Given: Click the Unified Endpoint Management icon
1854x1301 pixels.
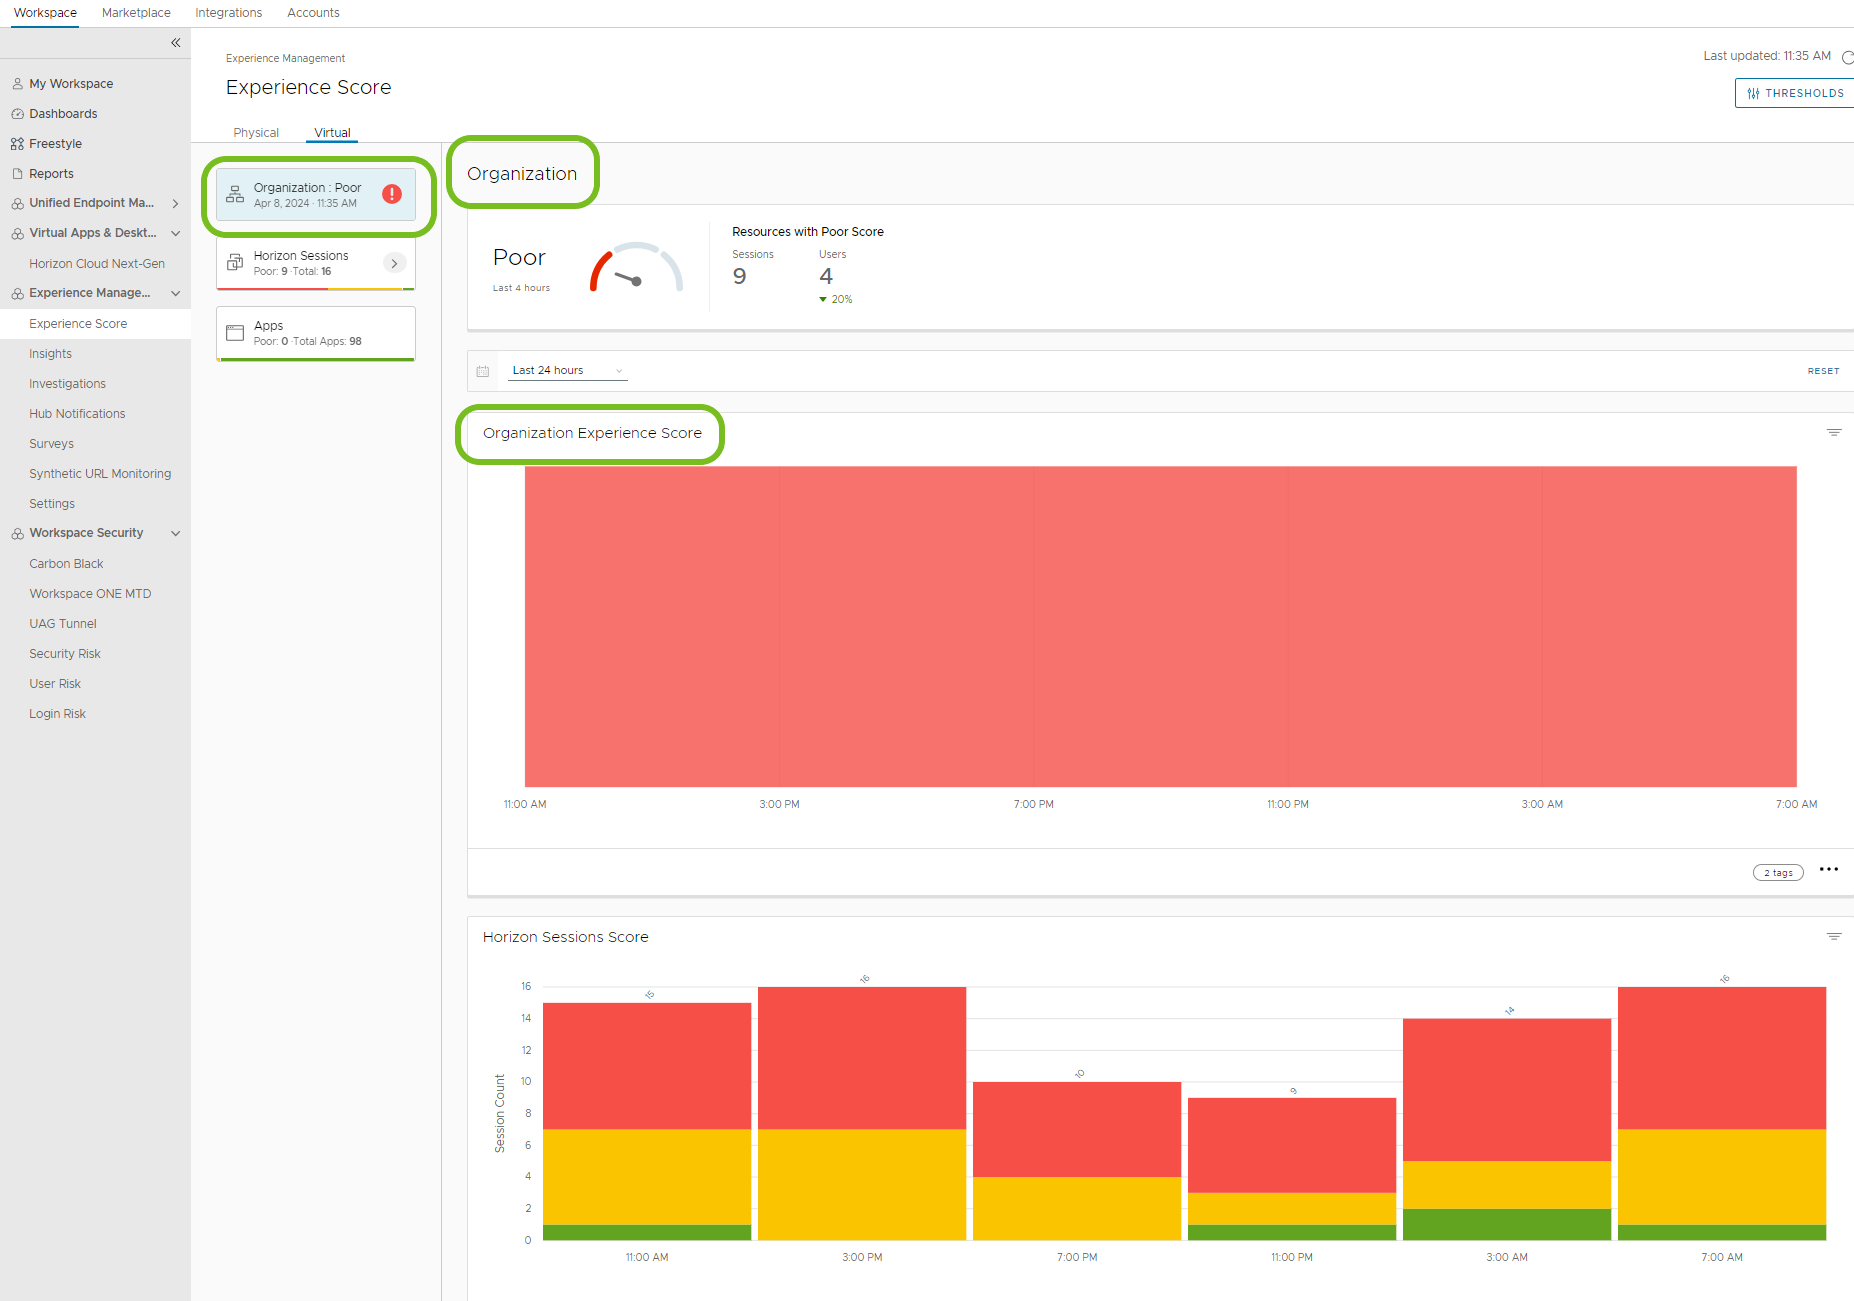Looking at the screenshot, I should pyautogui.click(x=17, y=203).
